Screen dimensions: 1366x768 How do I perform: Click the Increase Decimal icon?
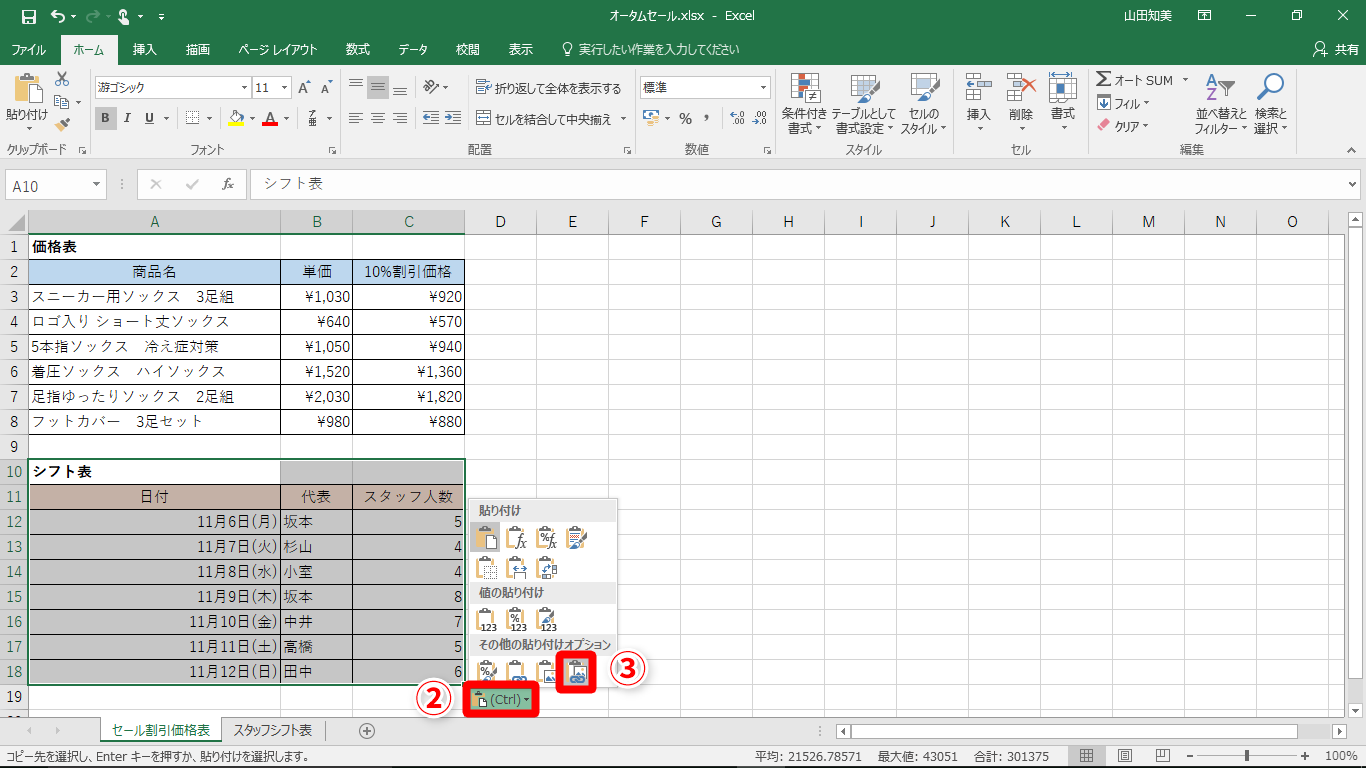tap(738, 118)
